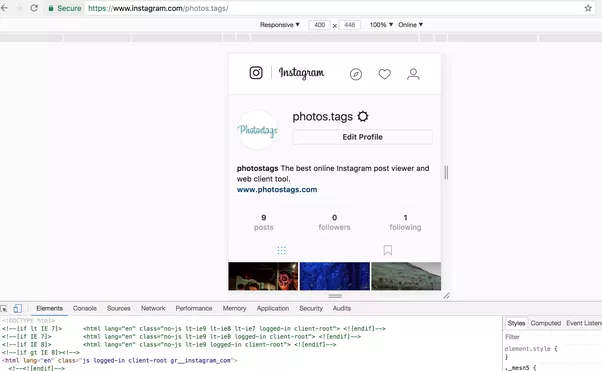Screen dimensions: 602x371
Task: Open the saved bookmark icon
Action: point(388,250)
